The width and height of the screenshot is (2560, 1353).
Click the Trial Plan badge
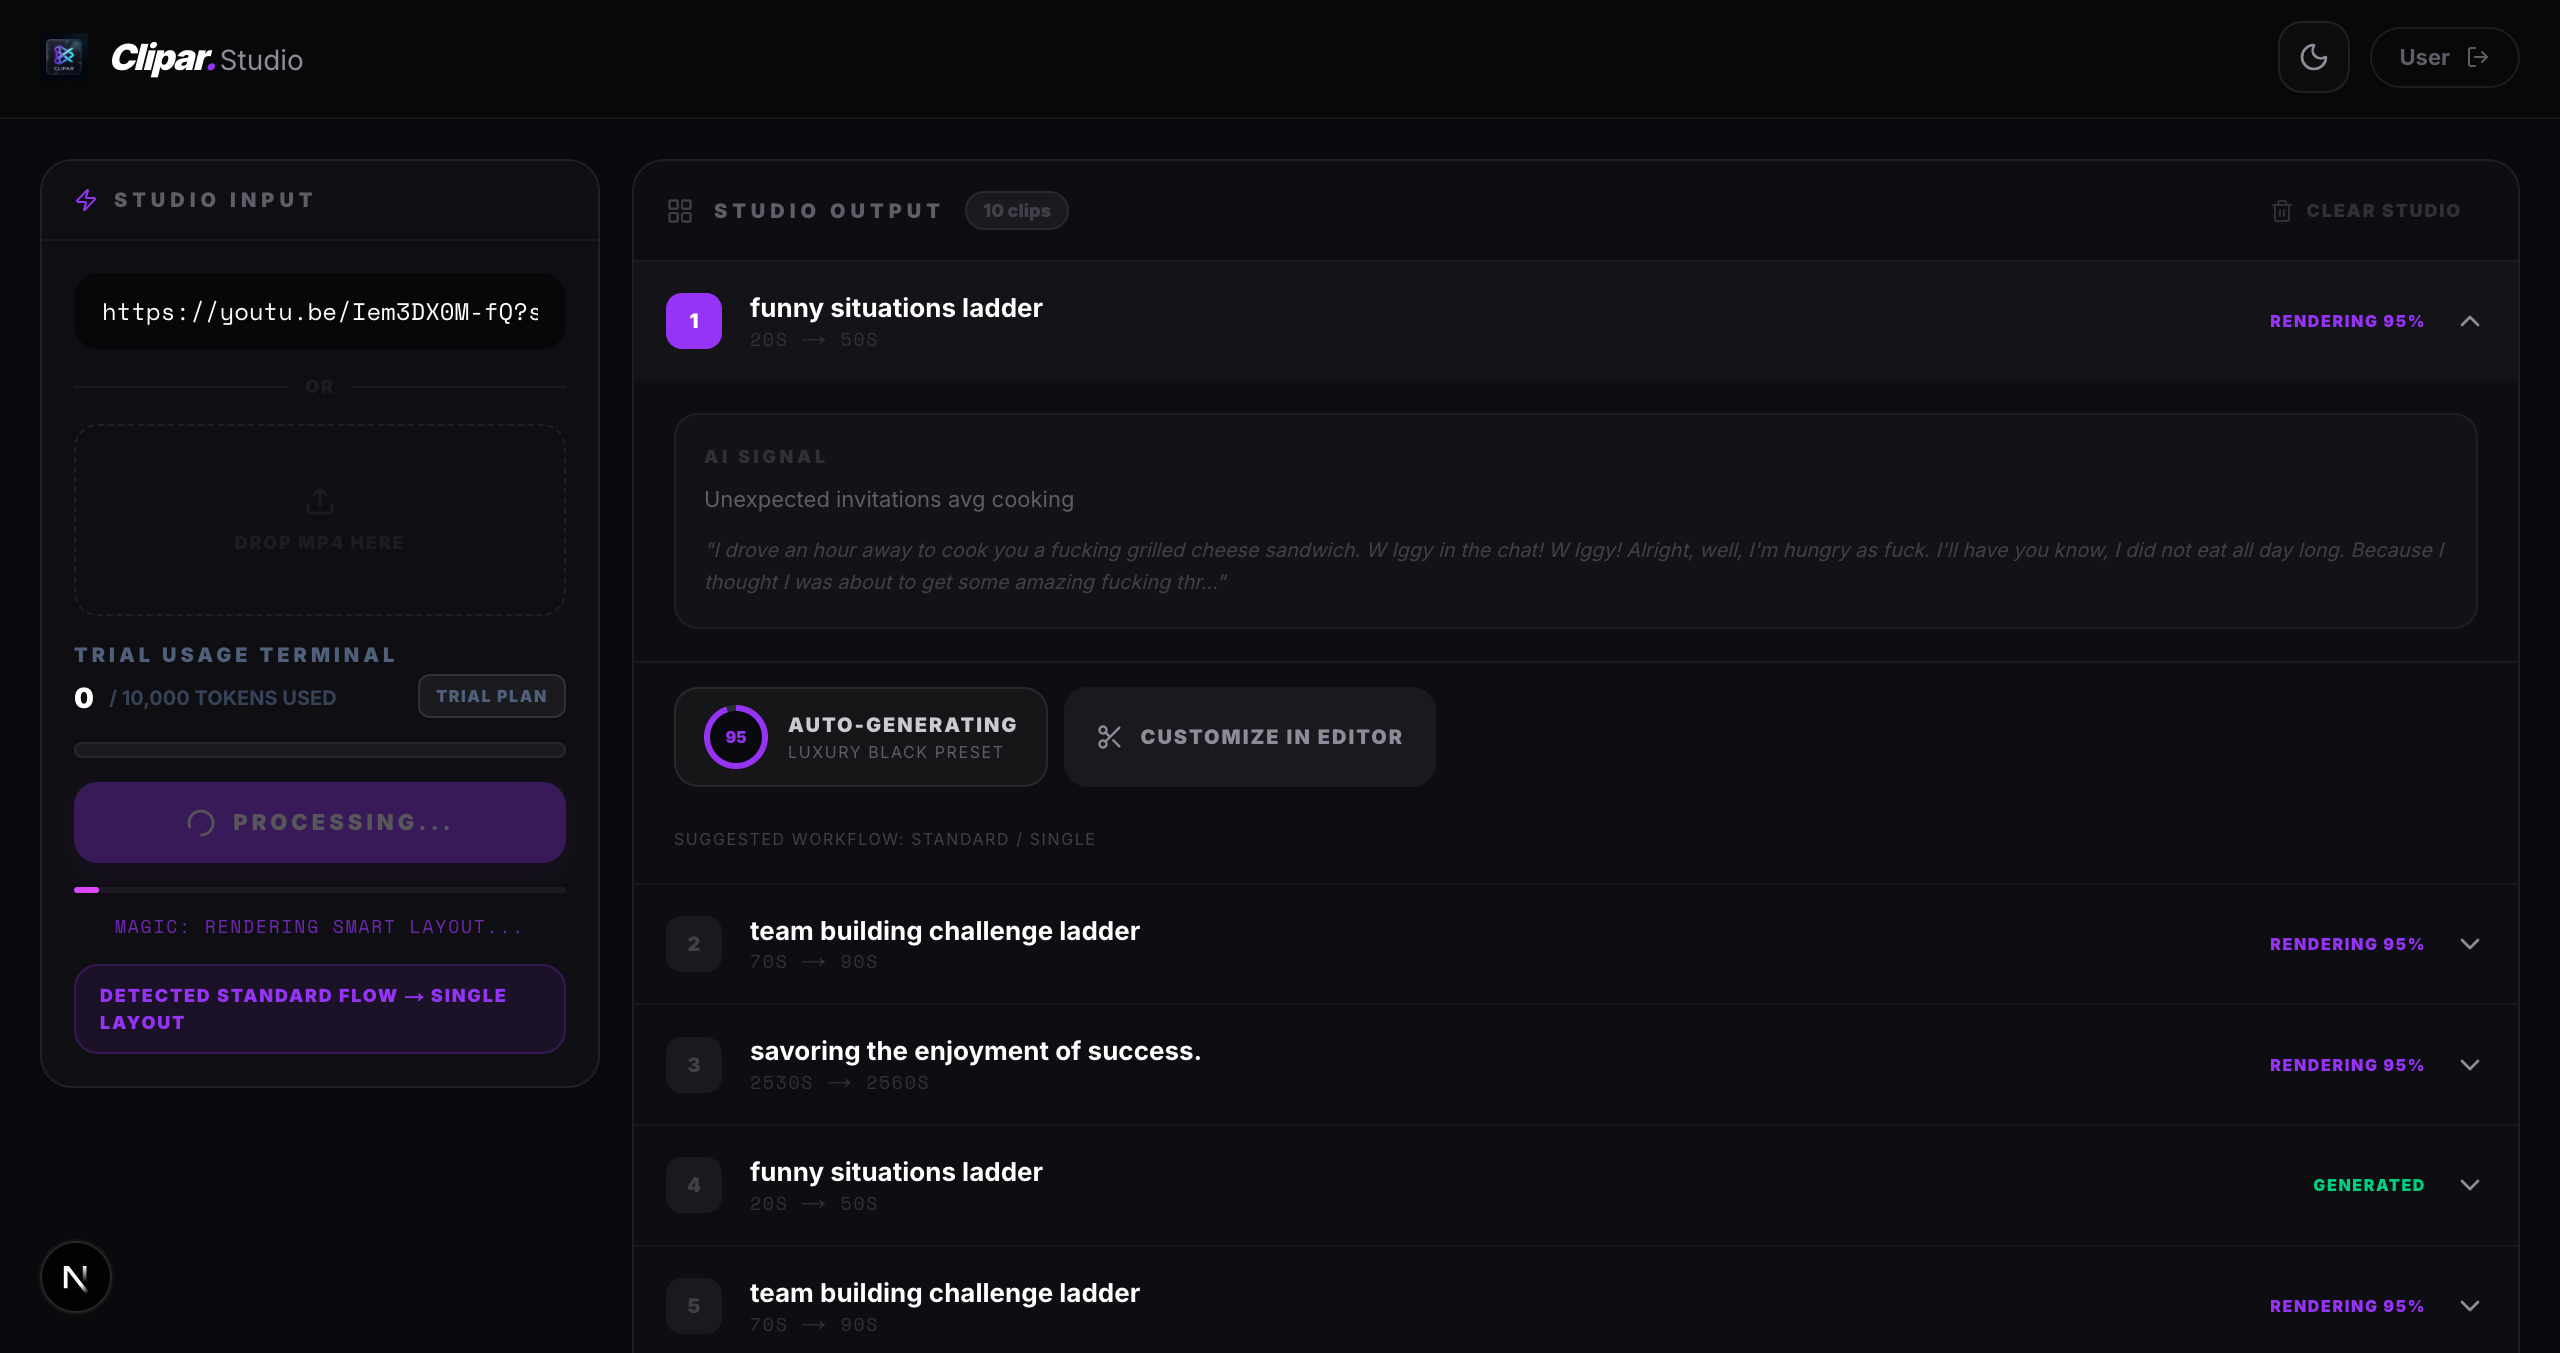tap(491, 696)
